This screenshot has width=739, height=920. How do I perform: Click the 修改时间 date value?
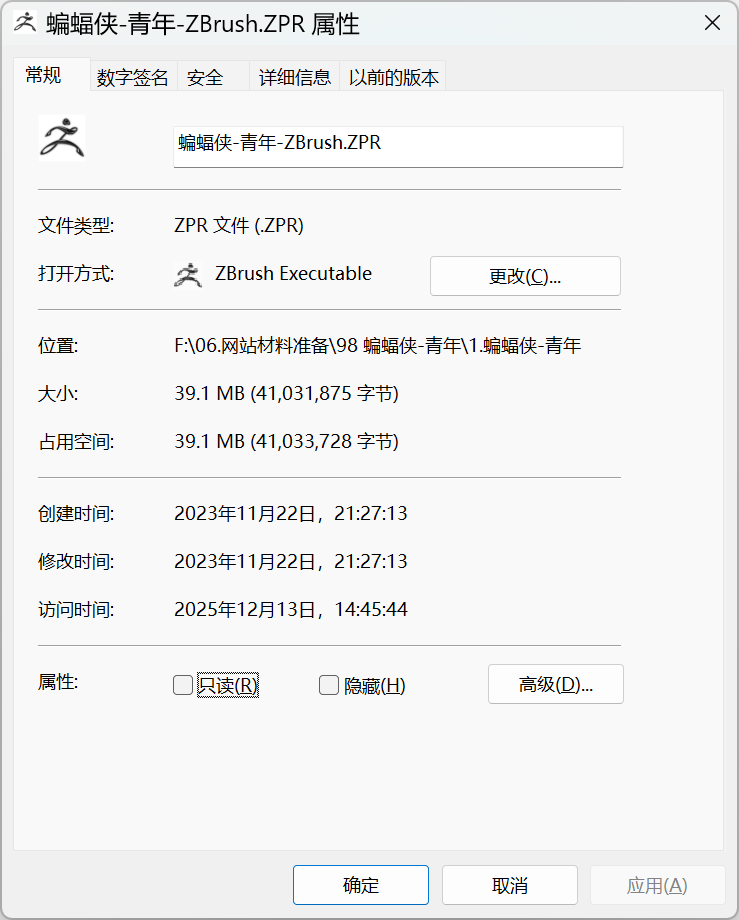pos(291,562)
